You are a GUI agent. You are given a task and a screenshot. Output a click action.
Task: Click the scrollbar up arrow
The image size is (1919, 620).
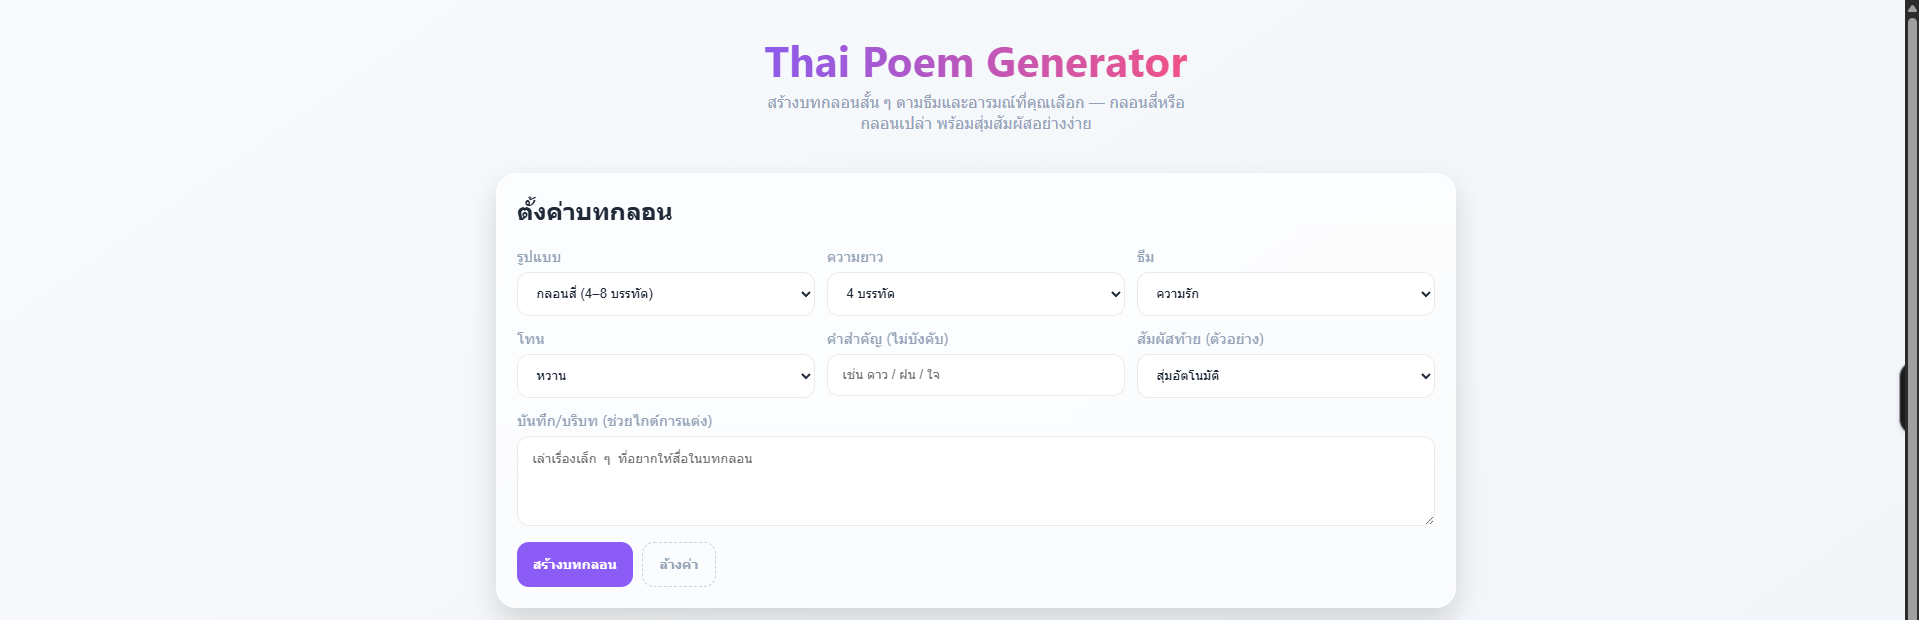[1911, 7]
